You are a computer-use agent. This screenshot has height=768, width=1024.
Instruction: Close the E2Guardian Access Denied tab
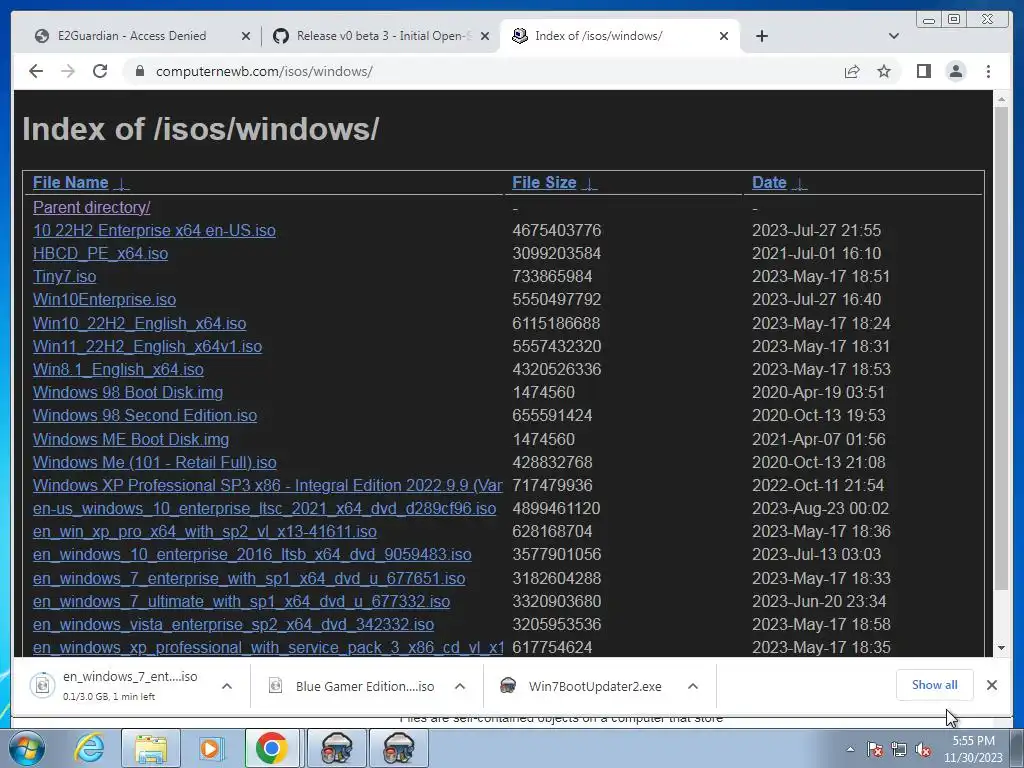(x=246, y=36)
